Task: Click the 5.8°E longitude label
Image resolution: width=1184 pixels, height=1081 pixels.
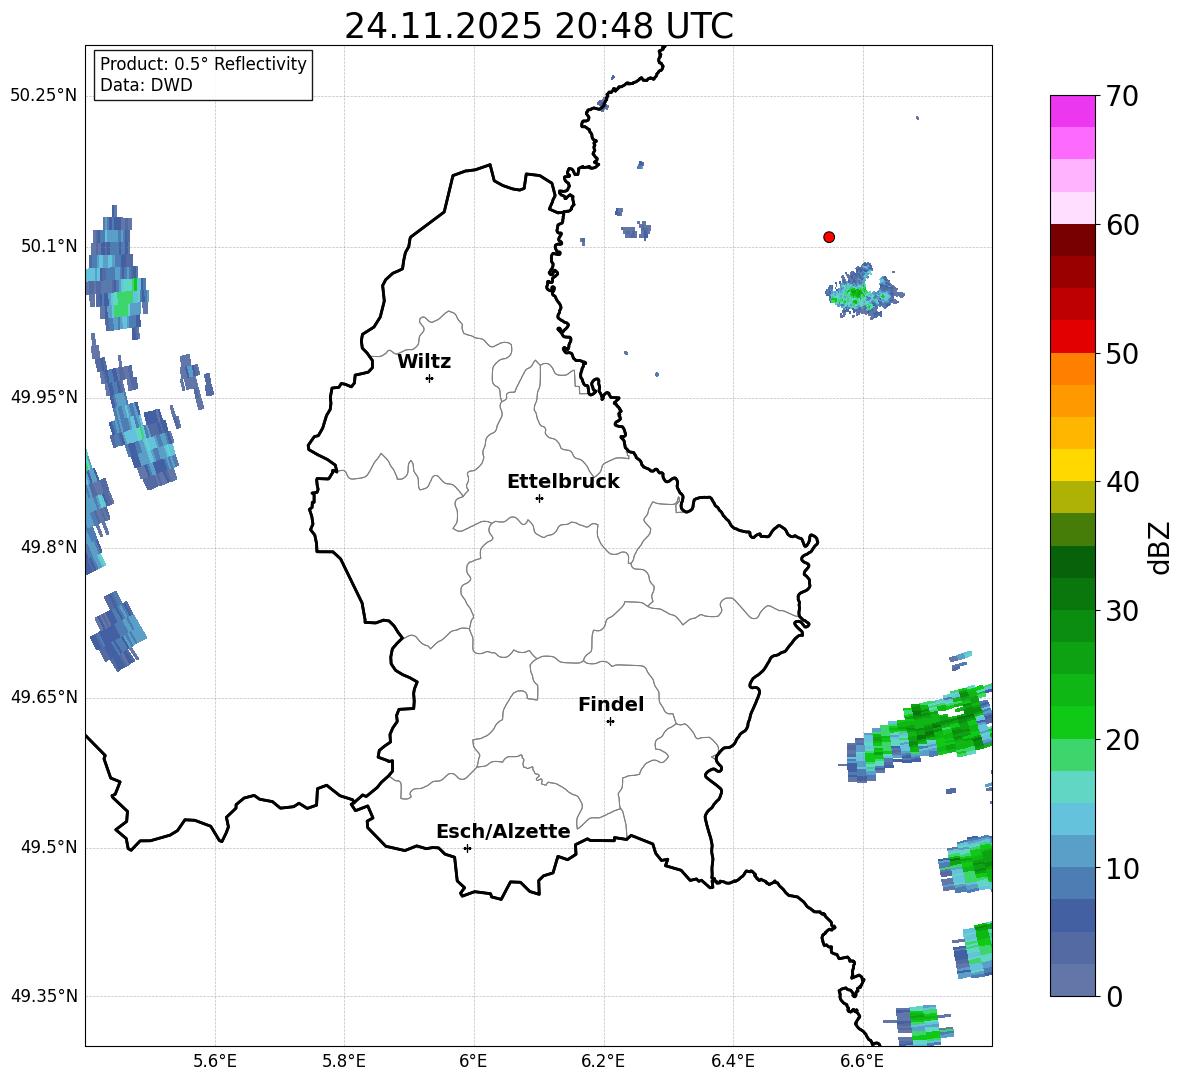Action: click(x=344, y=1061)
